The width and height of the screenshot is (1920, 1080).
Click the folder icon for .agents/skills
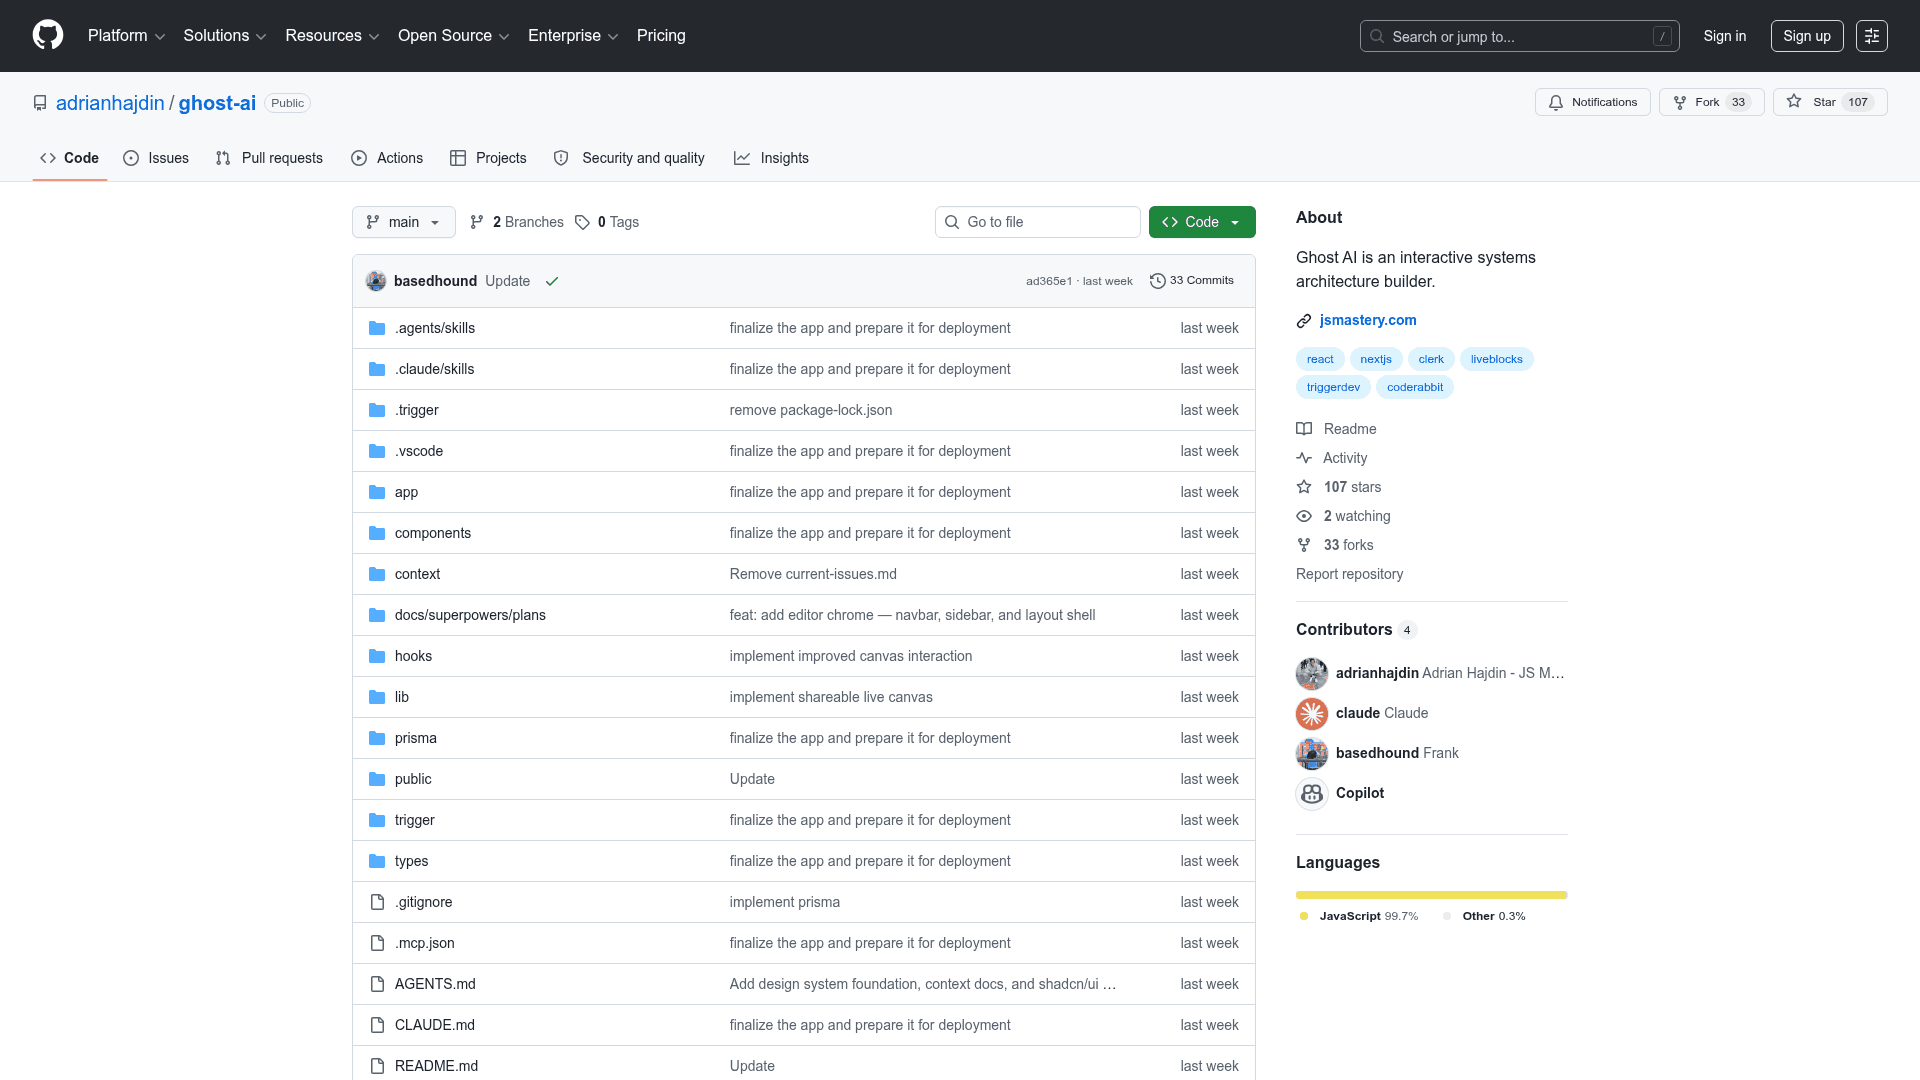click(x=377, y=328)
